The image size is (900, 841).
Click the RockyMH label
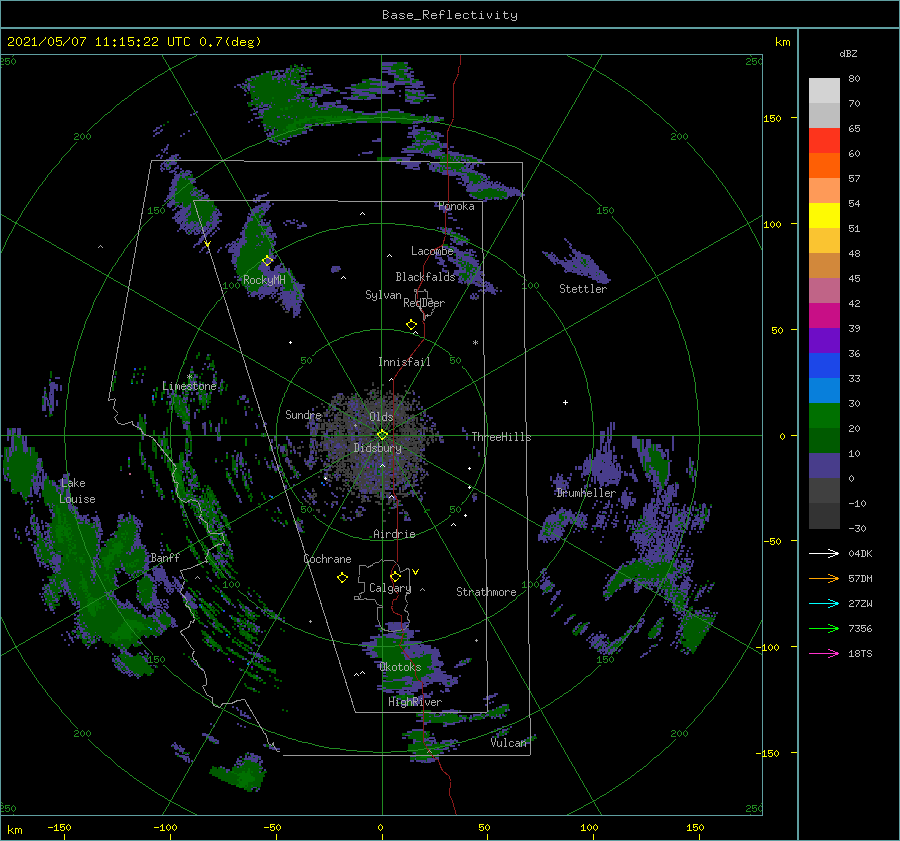pyautogui.click(x=264, y=280)
